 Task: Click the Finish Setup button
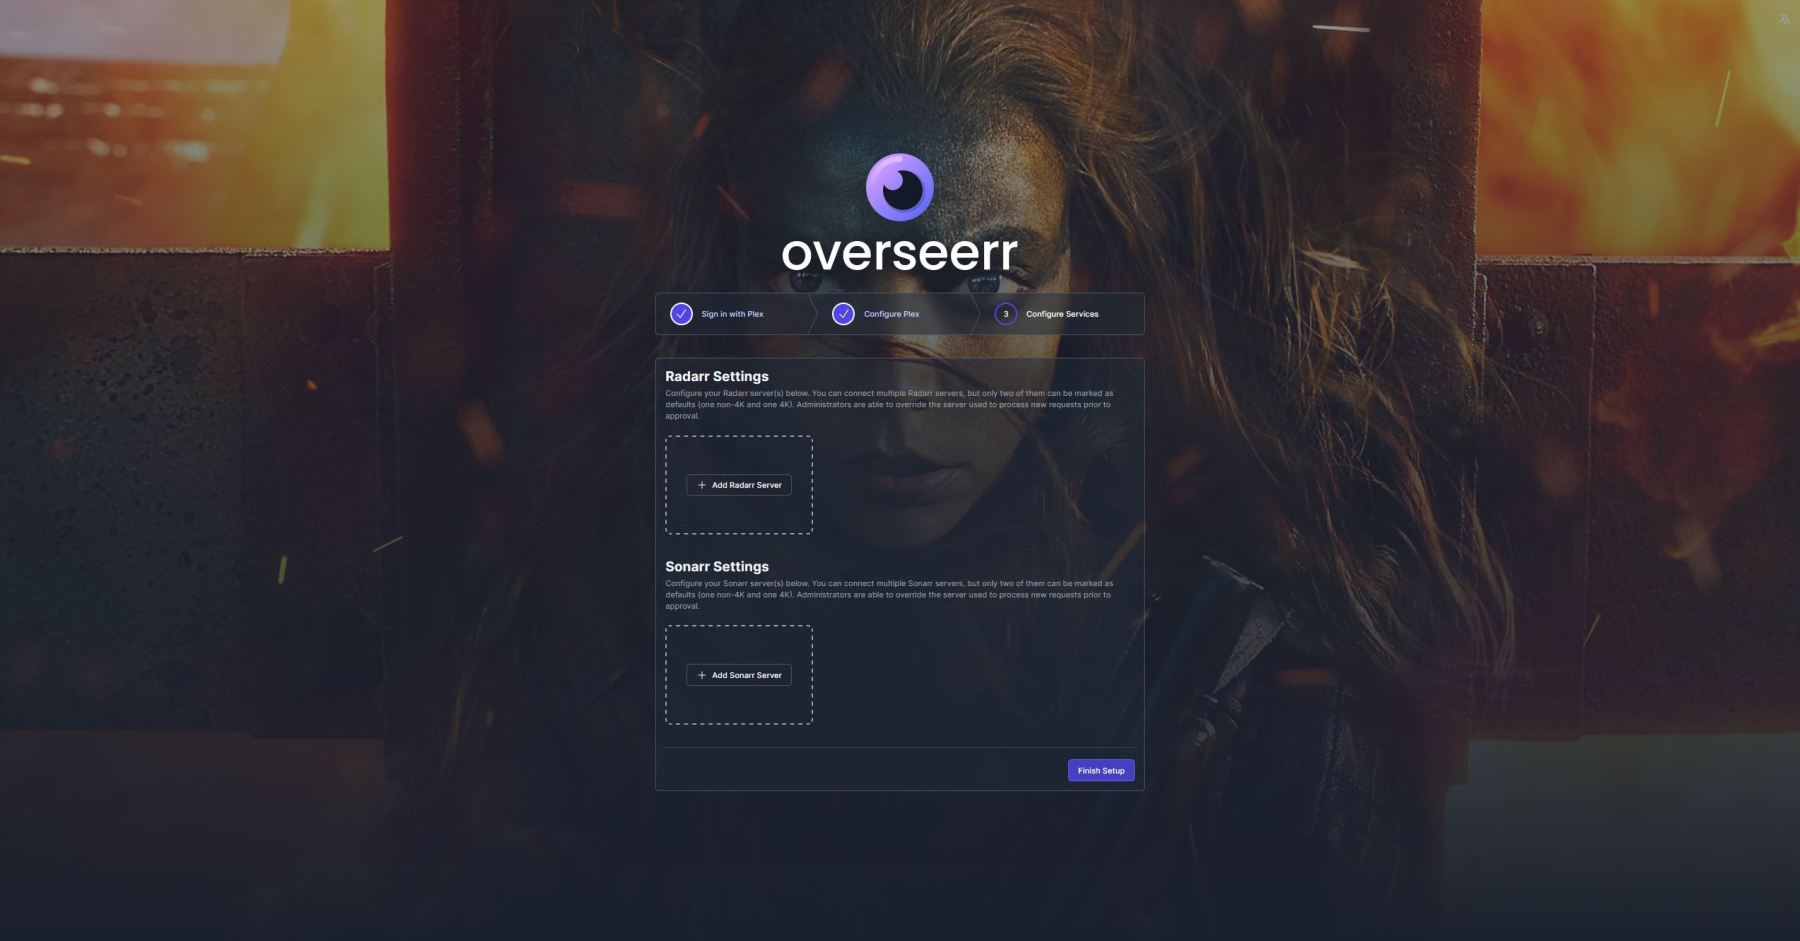point(1101,771)
